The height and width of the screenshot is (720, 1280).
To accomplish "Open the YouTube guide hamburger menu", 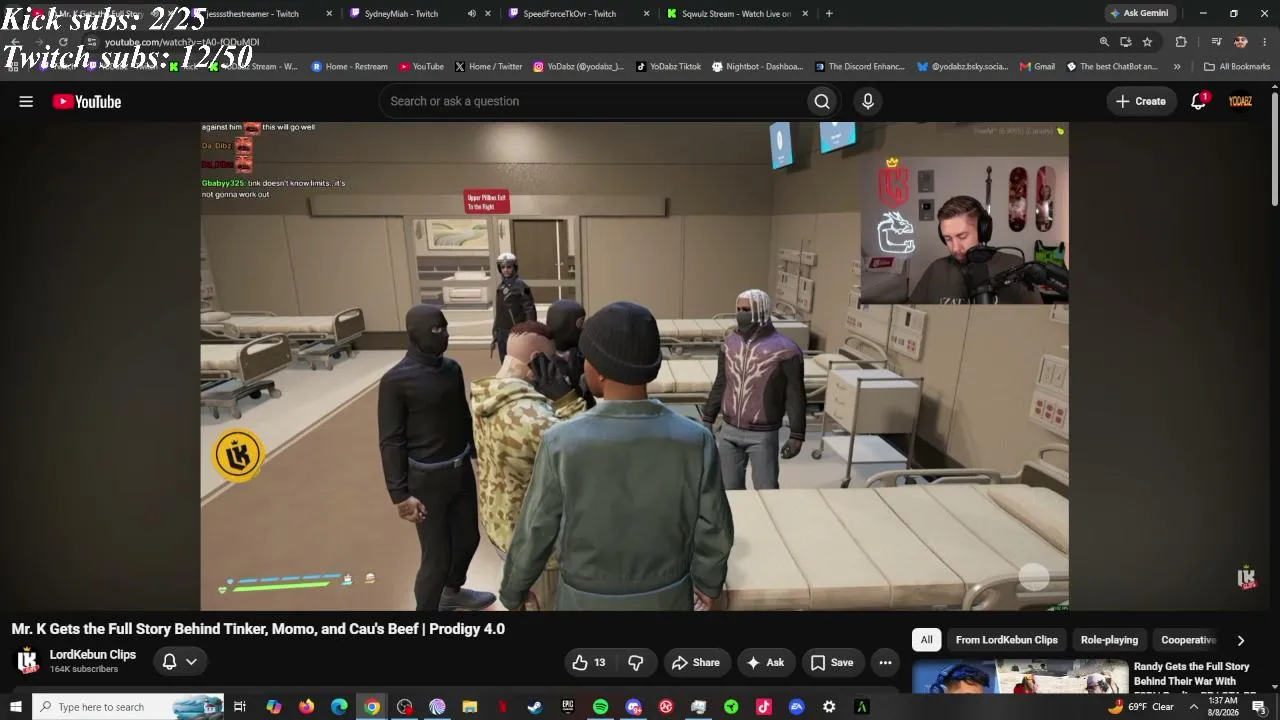I will pyautogui.click(x=26, y=101).
